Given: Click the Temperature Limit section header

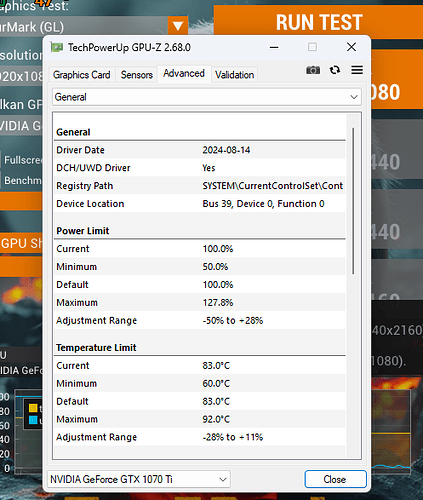Looking at the screenshot, I should pyautogui.click(x=96, y=347).
